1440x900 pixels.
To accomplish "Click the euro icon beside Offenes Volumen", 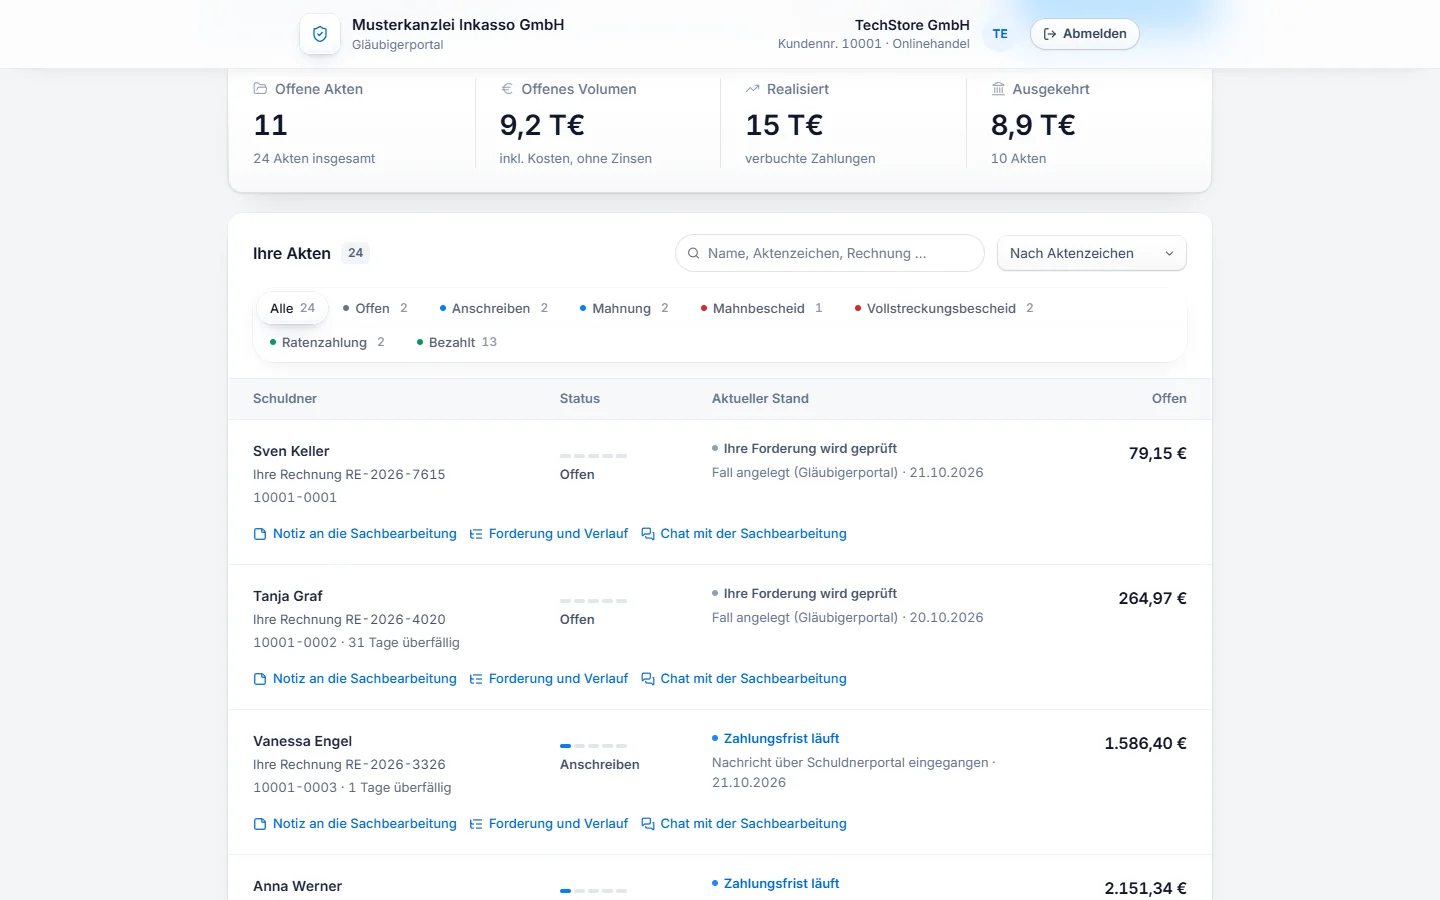I will [x=507, y=89].
